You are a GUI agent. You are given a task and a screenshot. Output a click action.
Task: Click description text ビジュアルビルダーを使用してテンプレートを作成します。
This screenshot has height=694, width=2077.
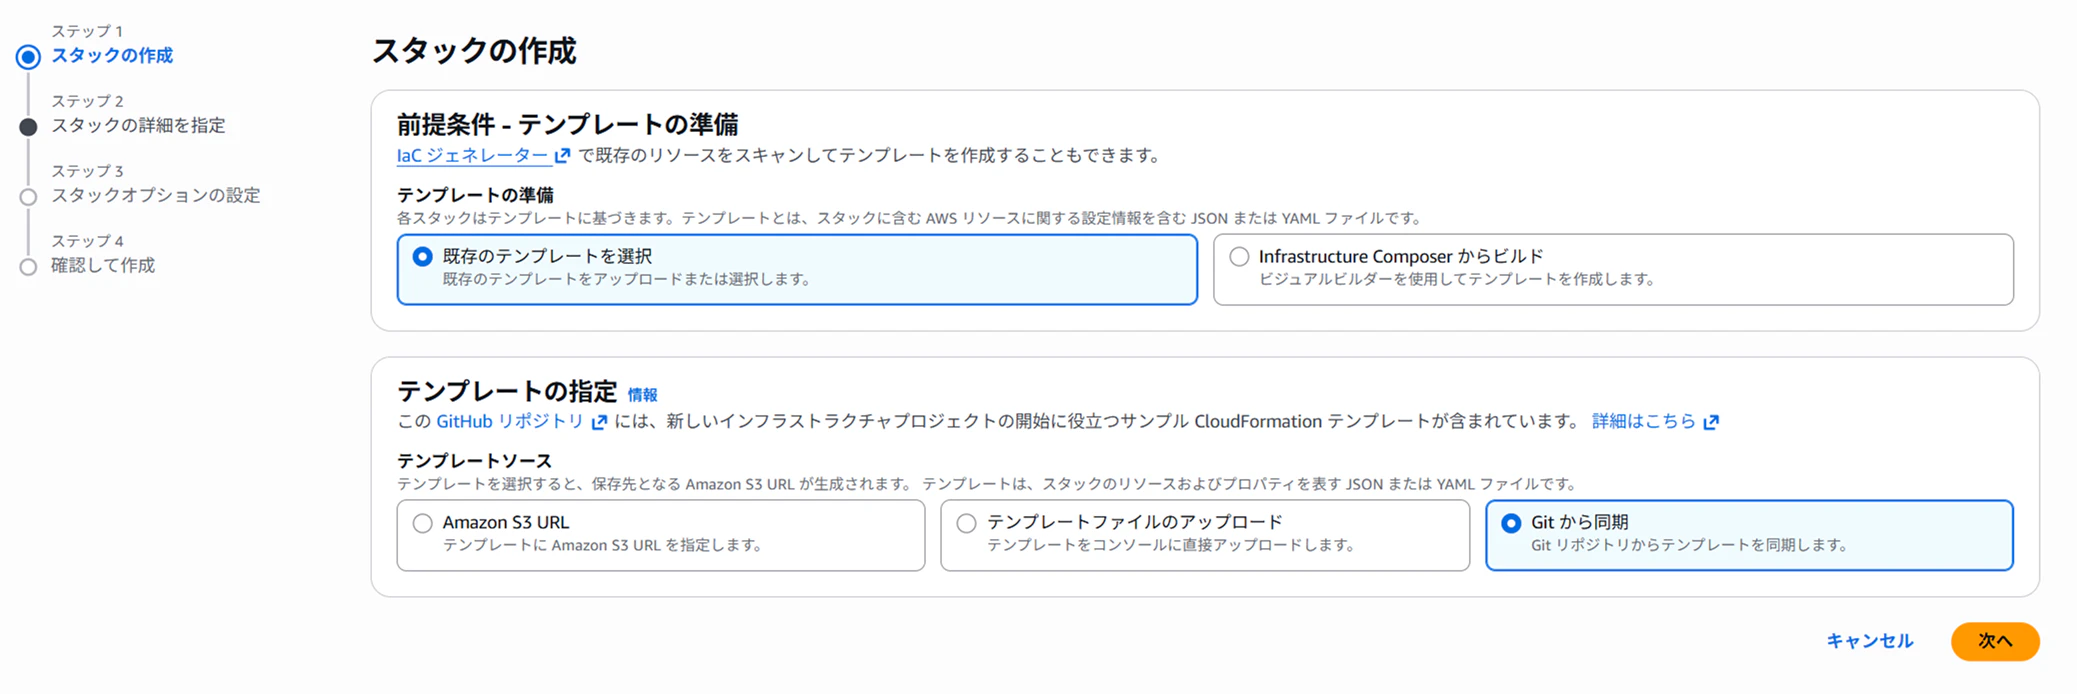[1458, 280]
